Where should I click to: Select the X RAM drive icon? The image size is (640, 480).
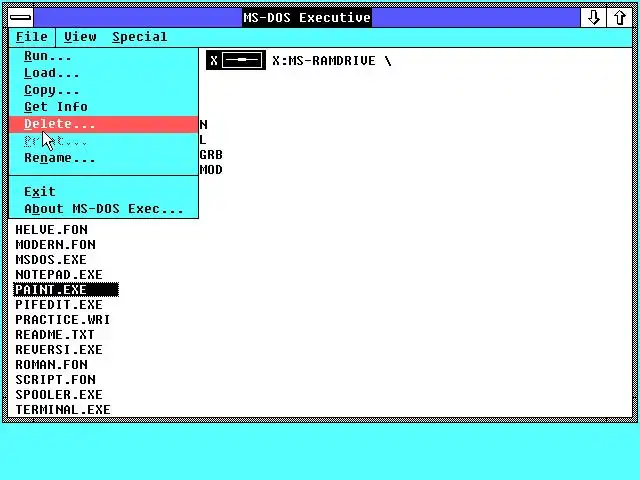pos(236,60)
